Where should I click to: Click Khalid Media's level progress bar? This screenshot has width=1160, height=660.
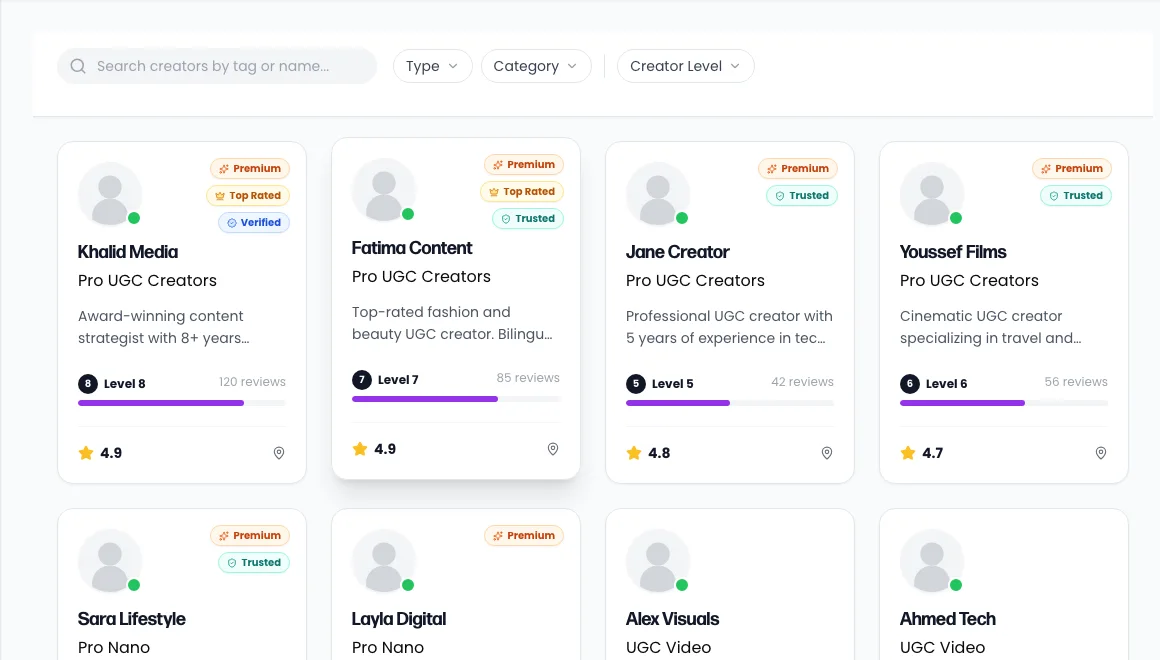182,403
